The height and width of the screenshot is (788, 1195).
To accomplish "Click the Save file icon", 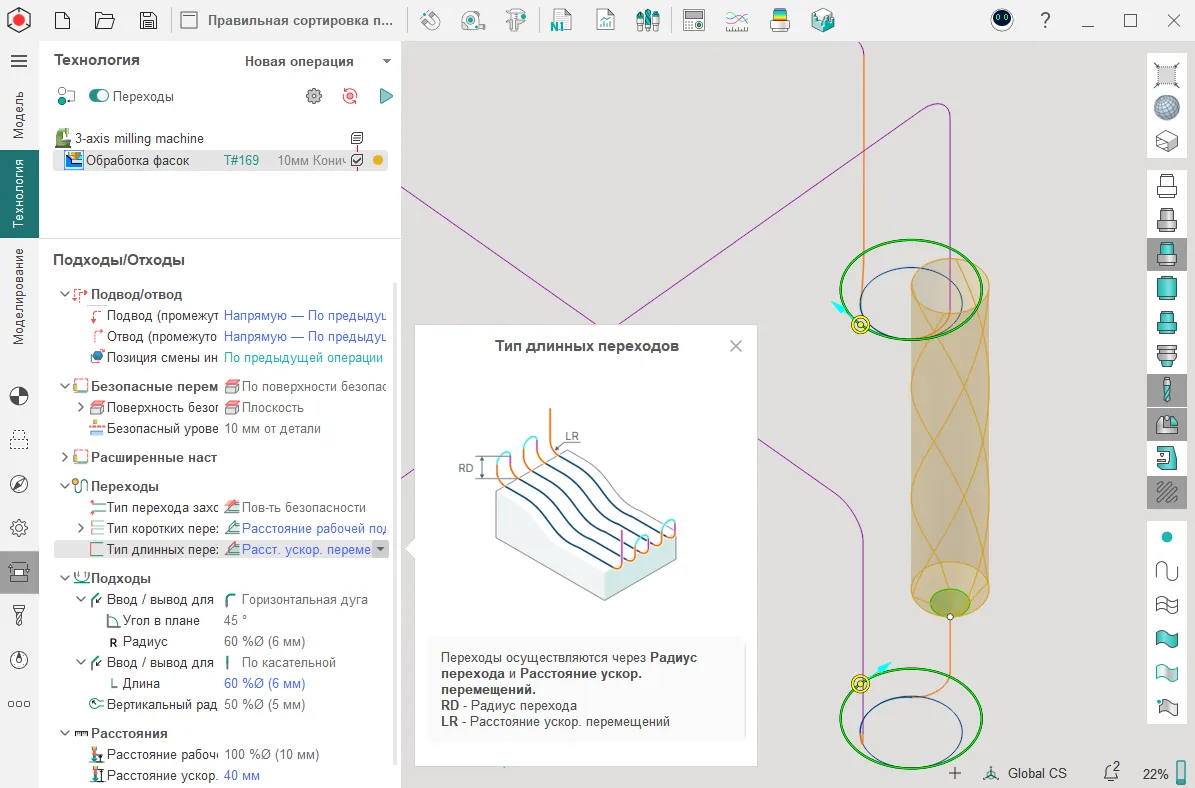I will [148, 20].
